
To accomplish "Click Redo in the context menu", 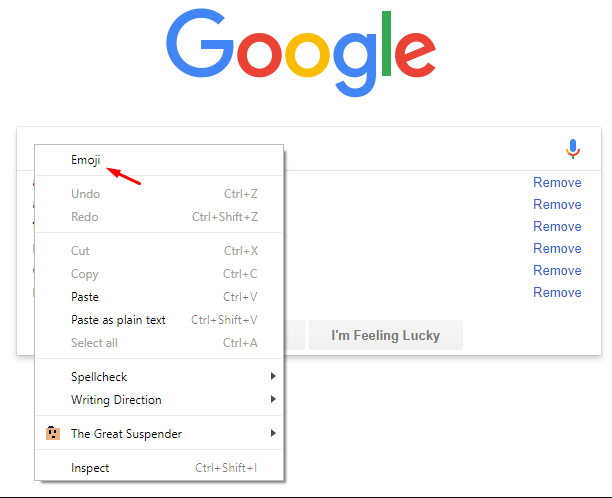I will pyautogui.click(x=85, y=217).
